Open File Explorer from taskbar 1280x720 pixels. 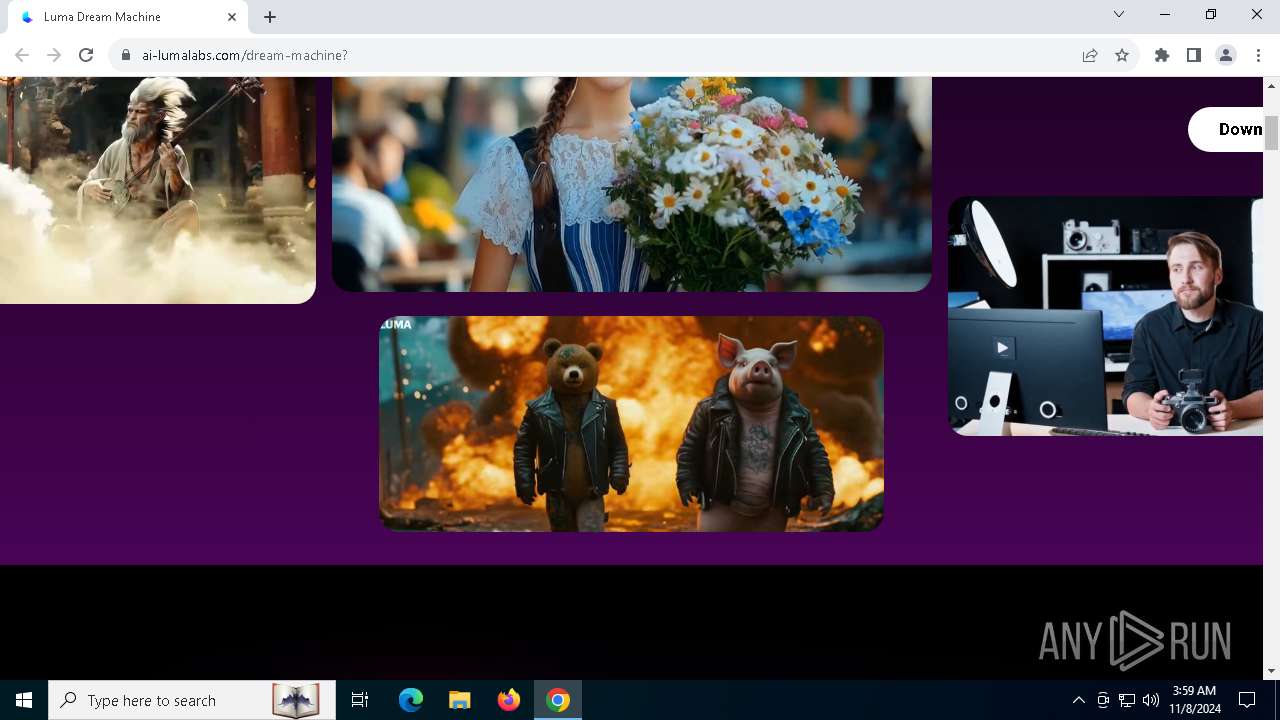460,700
